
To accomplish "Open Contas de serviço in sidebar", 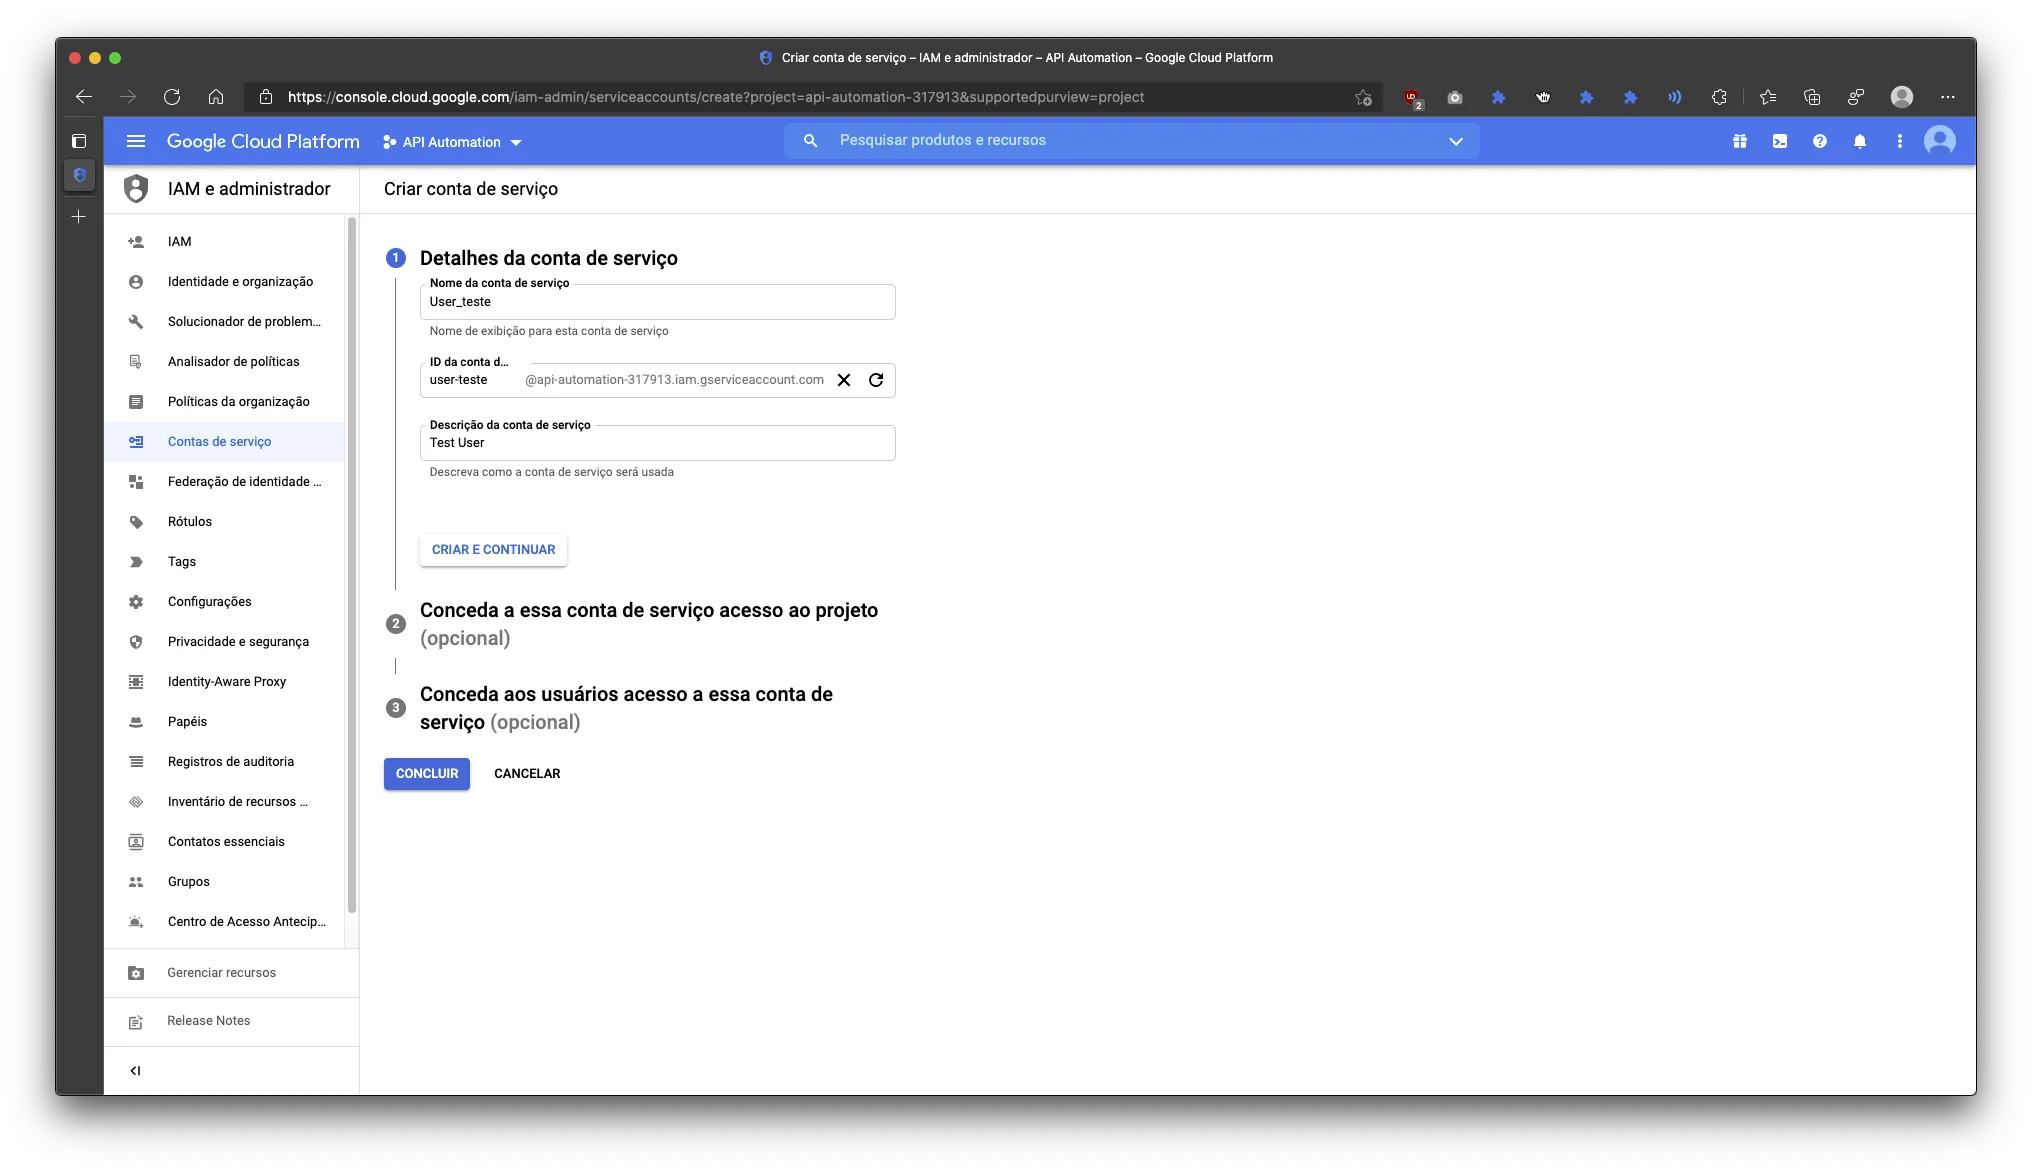I will (224, 442).
